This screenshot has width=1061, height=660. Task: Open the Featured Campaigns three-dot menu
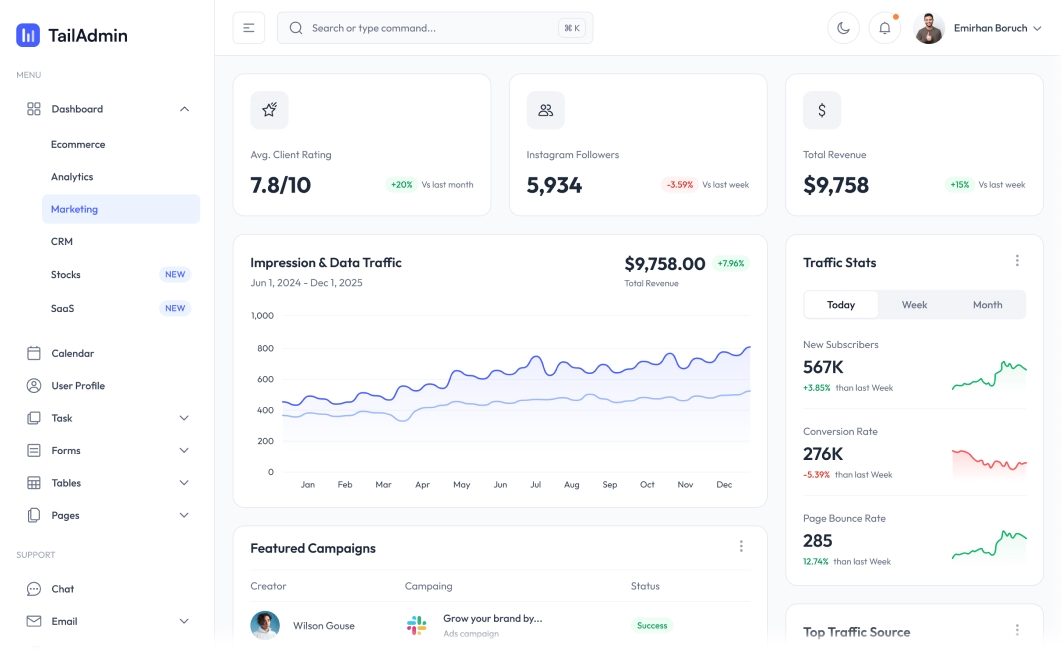click(741, 545)
